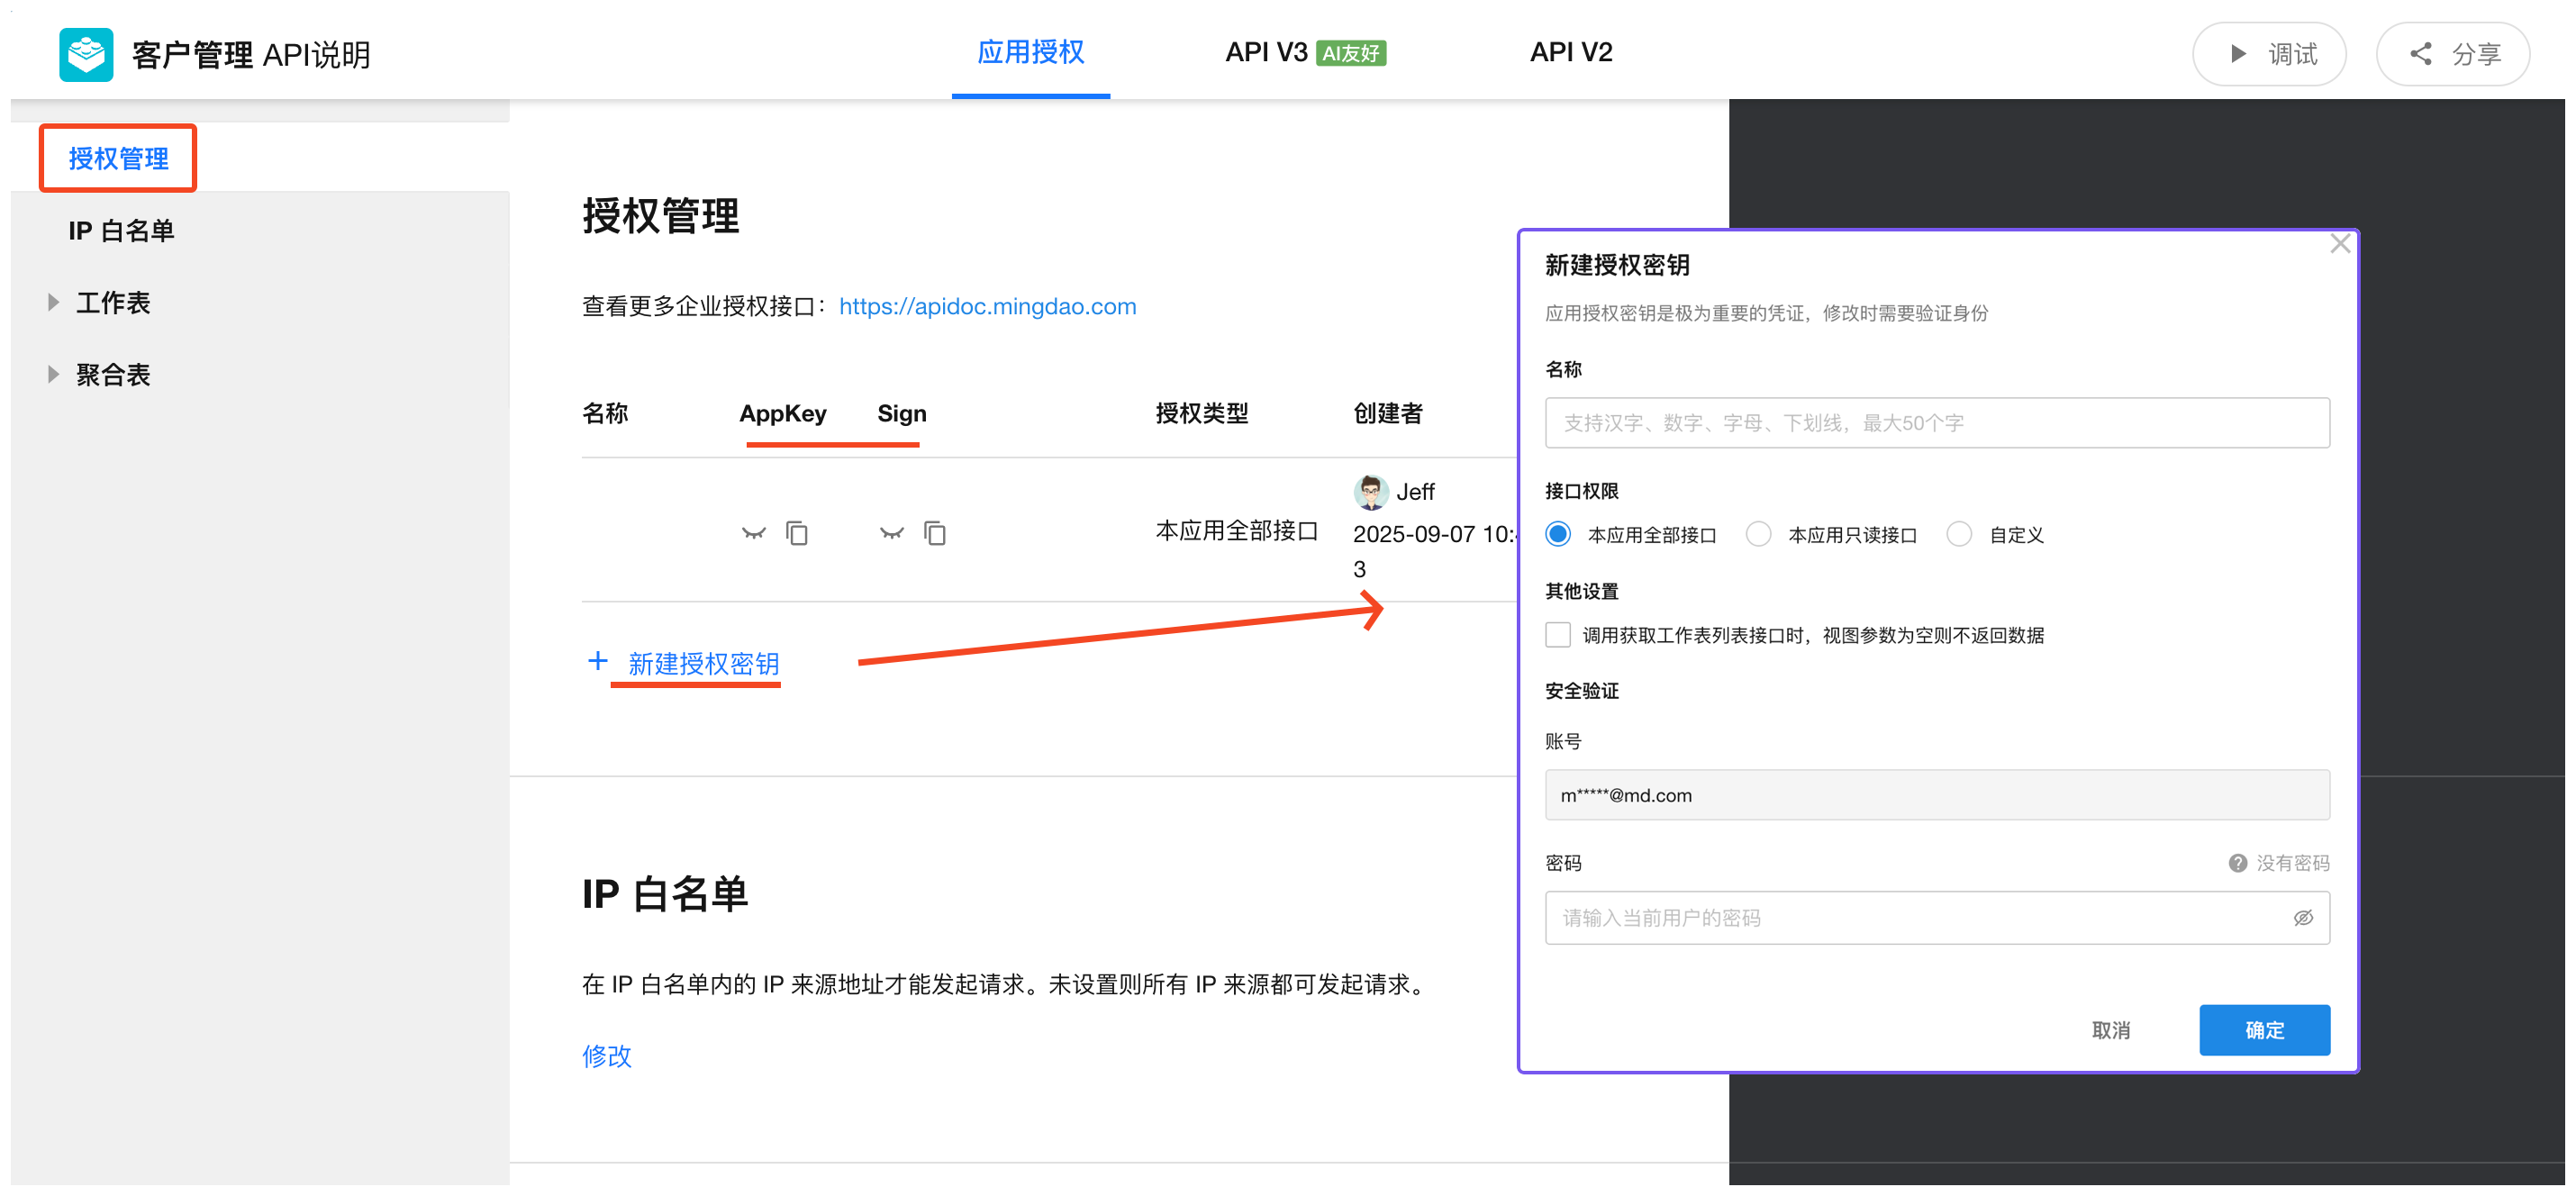Reveal the hidden Sign with eye icon
This screenshot has width=2576, height=1196.
point(891,533)
